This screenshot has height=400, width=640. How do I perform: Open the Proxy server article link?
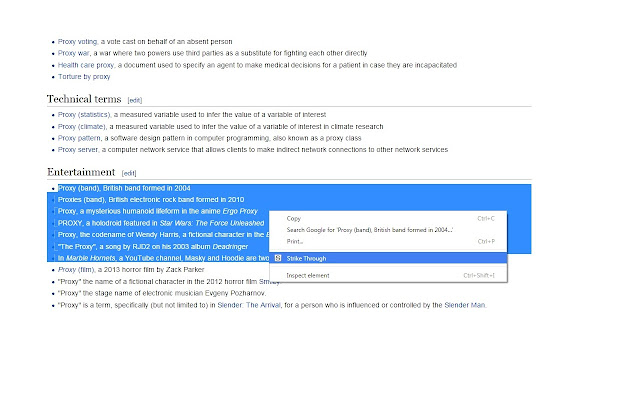pos(79,149)
